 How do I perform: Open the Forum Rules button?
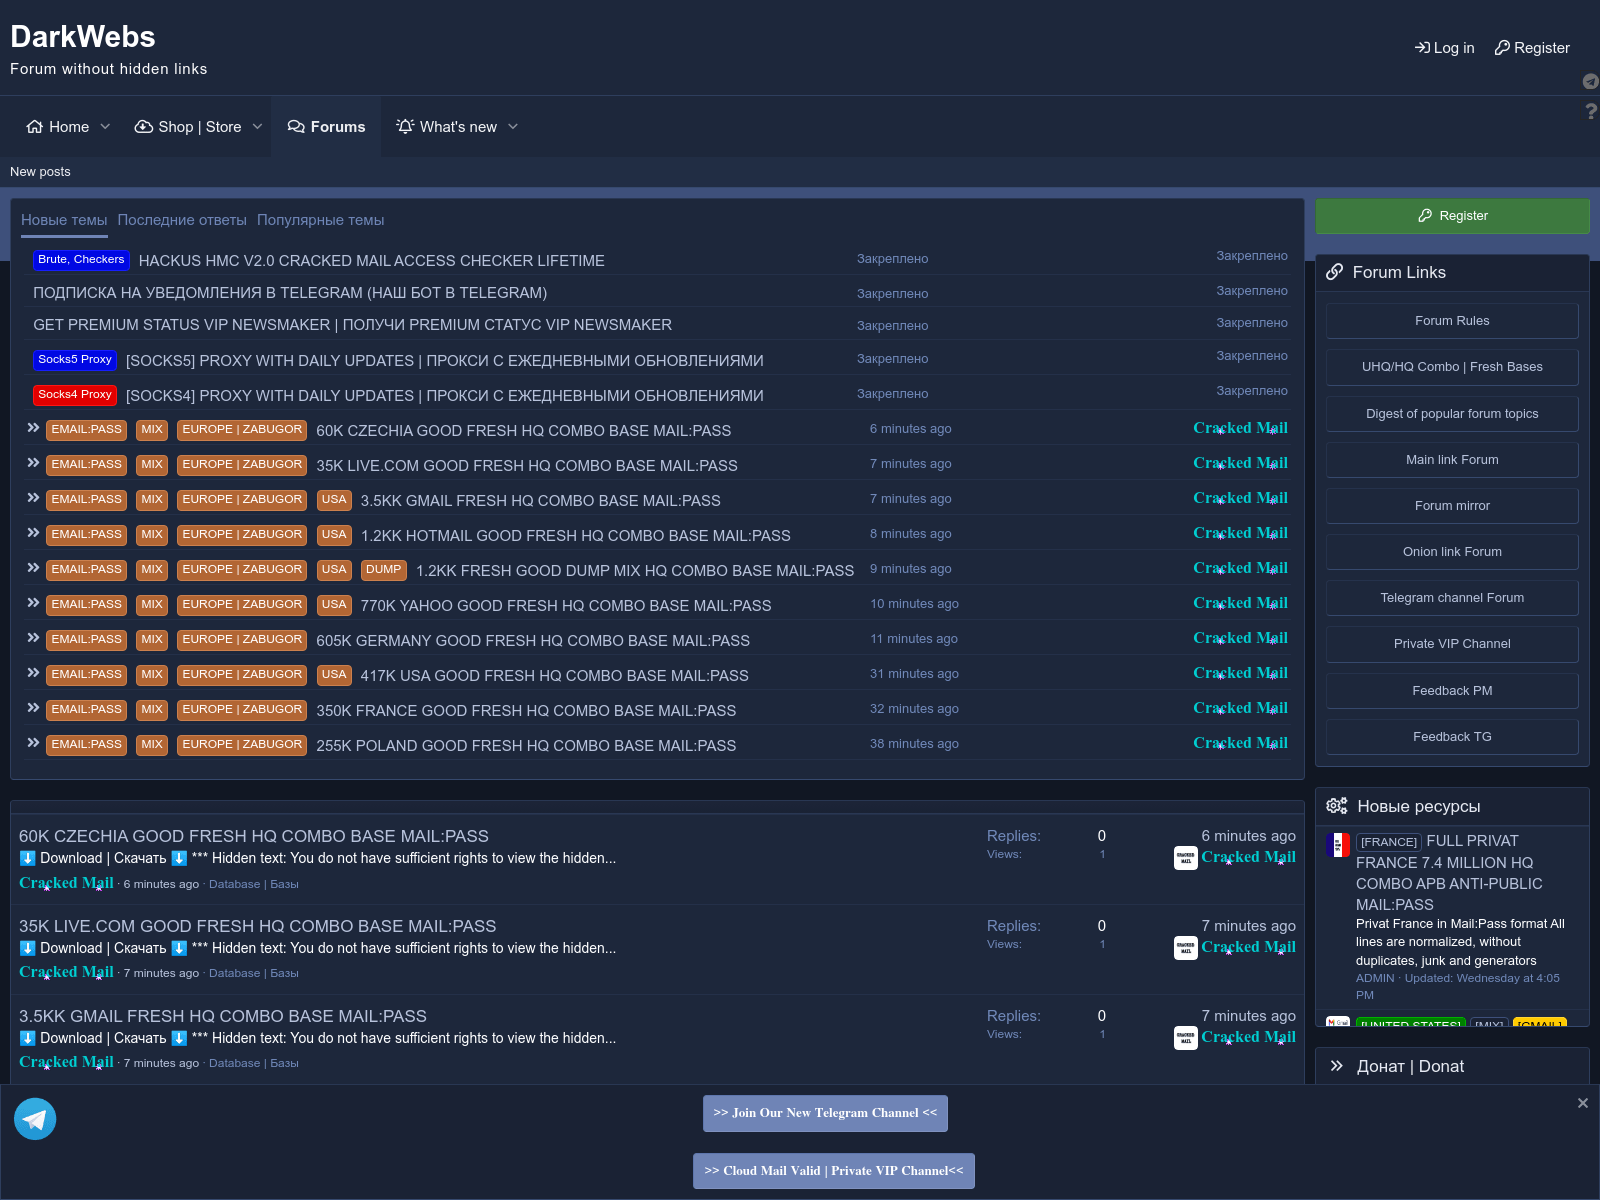point(1452,321)
